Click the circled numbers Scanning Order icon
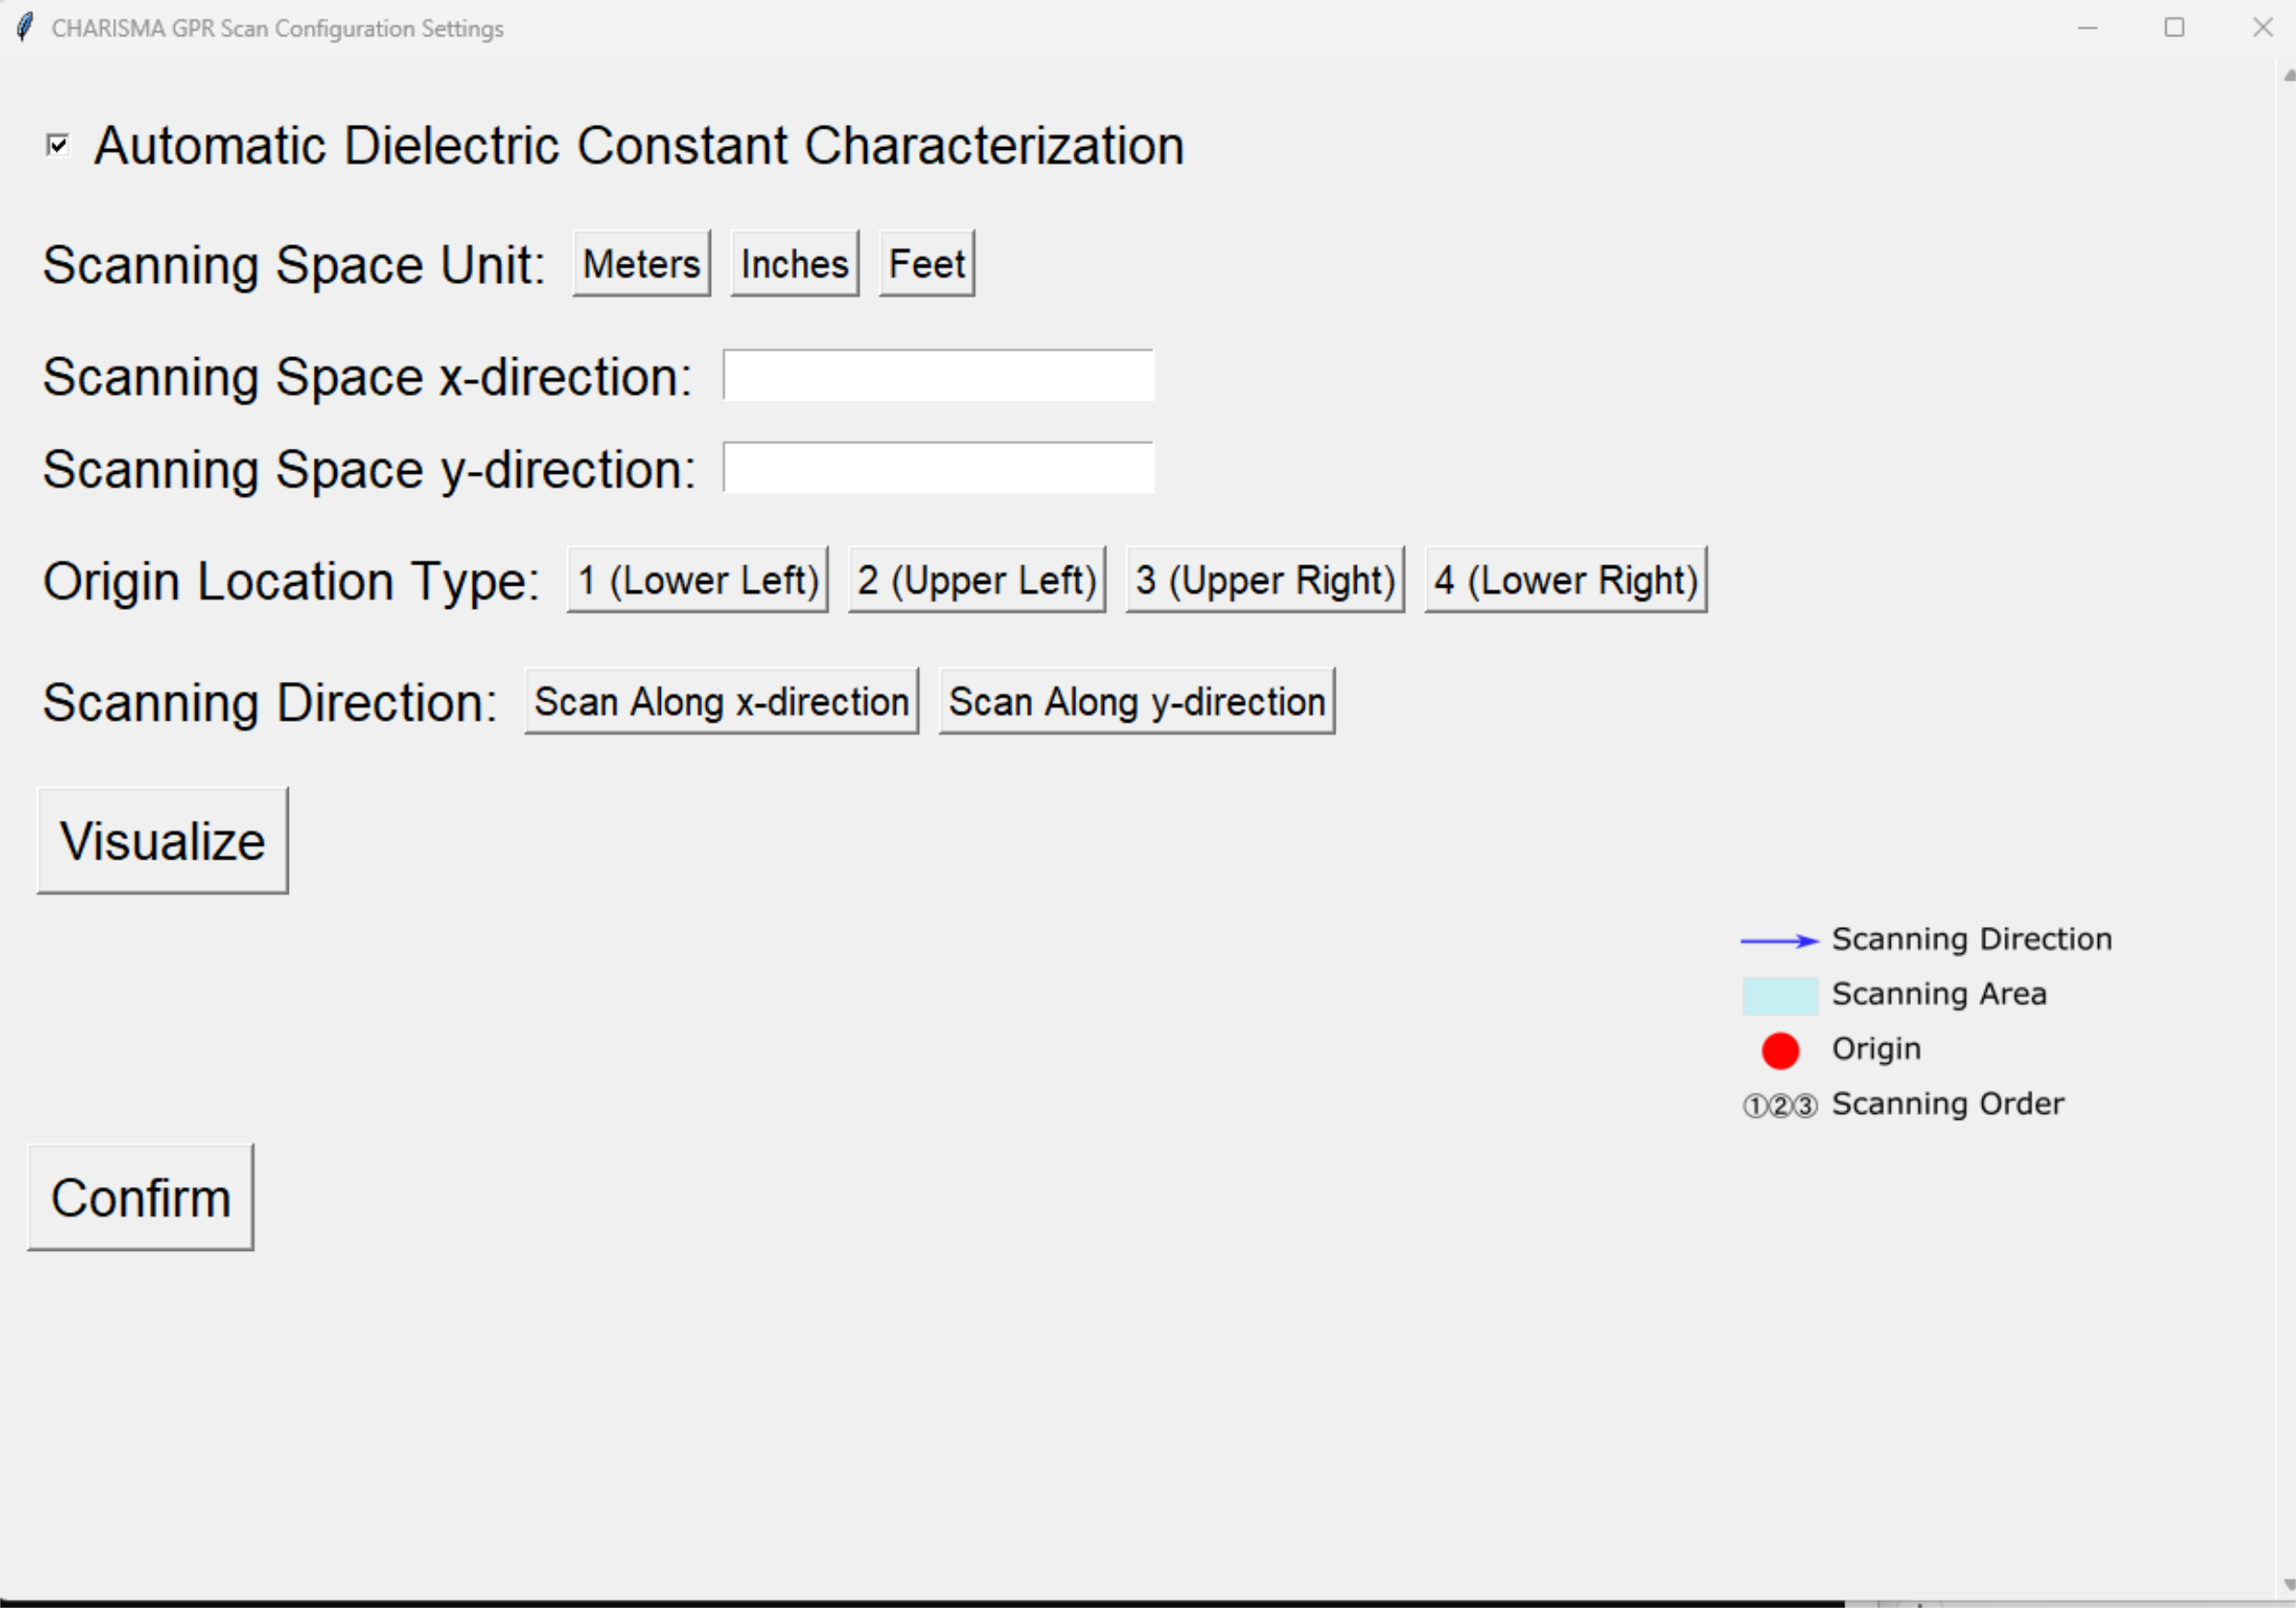 point(1780,1106)
